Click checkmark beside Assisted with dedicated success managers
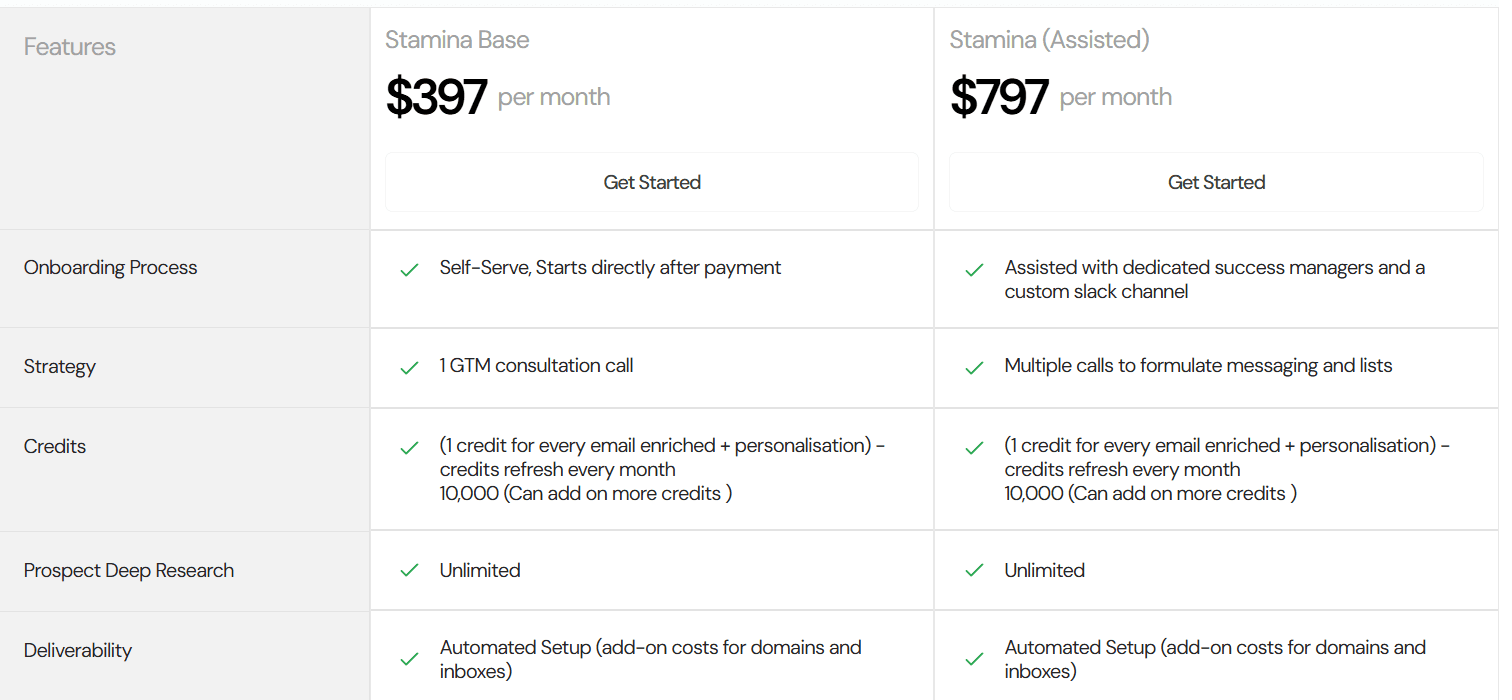This screenshot has width=1512, height=700. click(974, 270)
